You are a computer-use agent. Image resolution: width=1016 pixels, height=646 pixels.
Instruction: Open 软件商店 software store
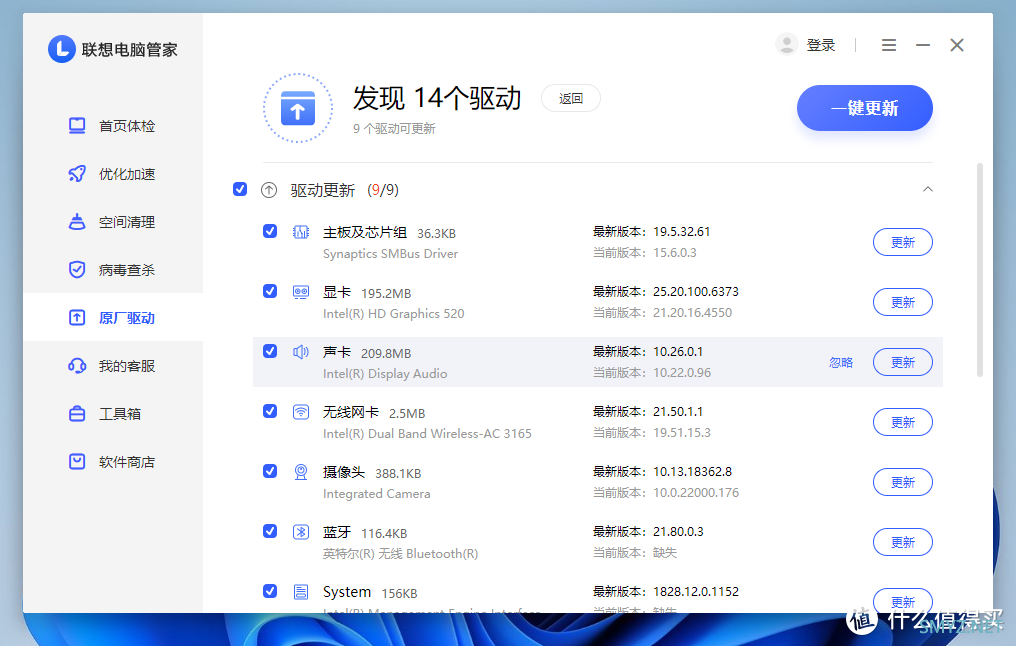pos(113,461)
